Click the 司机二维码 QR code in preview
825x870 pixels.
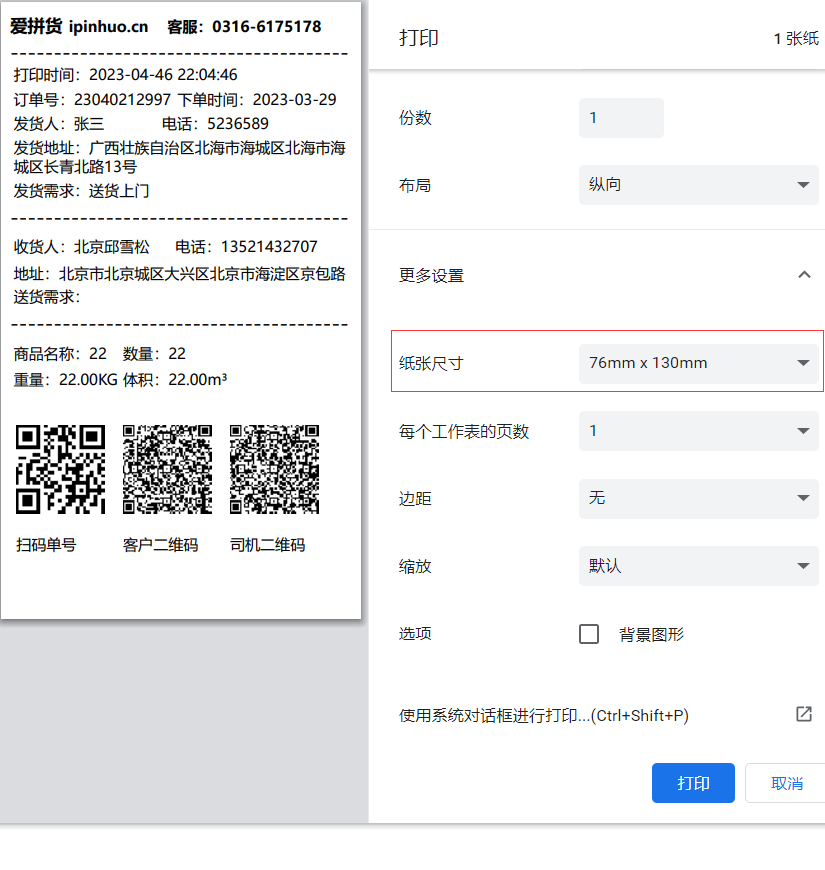click(x=274, y=469)
